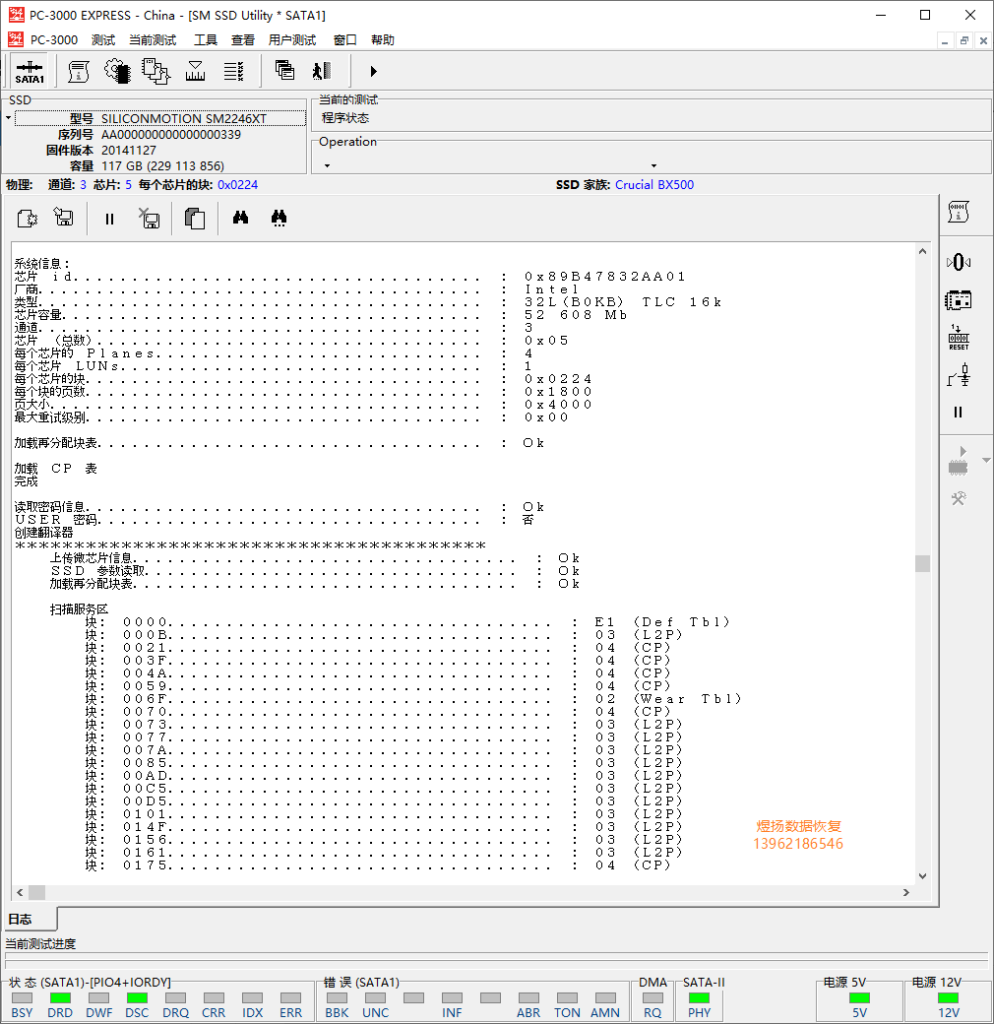Screen dimensions: 994x1024
Task: Click the PHY SATA-II status indicator
Action: click(x=699, y=998)
